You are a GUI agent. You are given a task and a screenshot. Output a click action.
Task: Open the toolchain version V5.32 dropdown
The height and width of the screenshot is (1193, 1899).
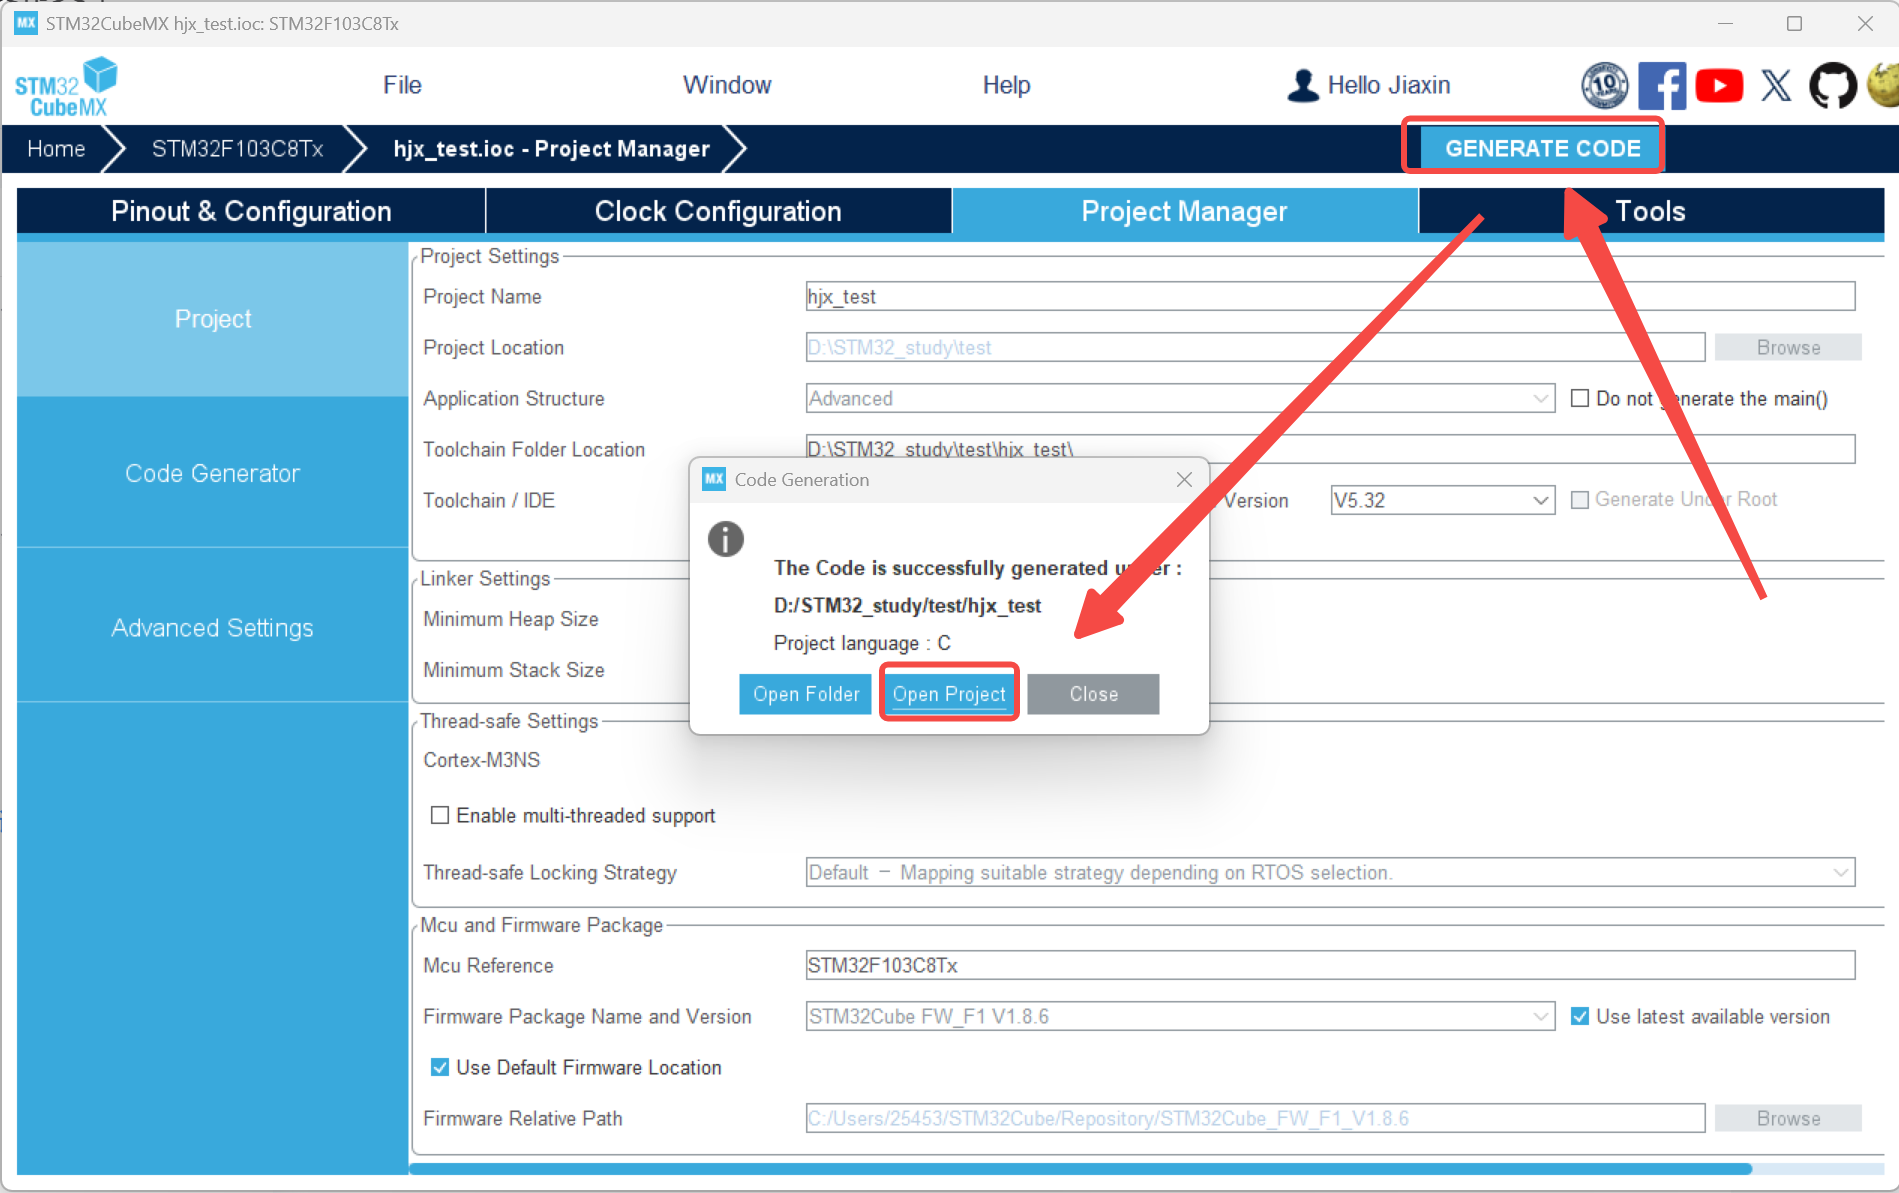pyautogui.click(x=1540, y=500)
